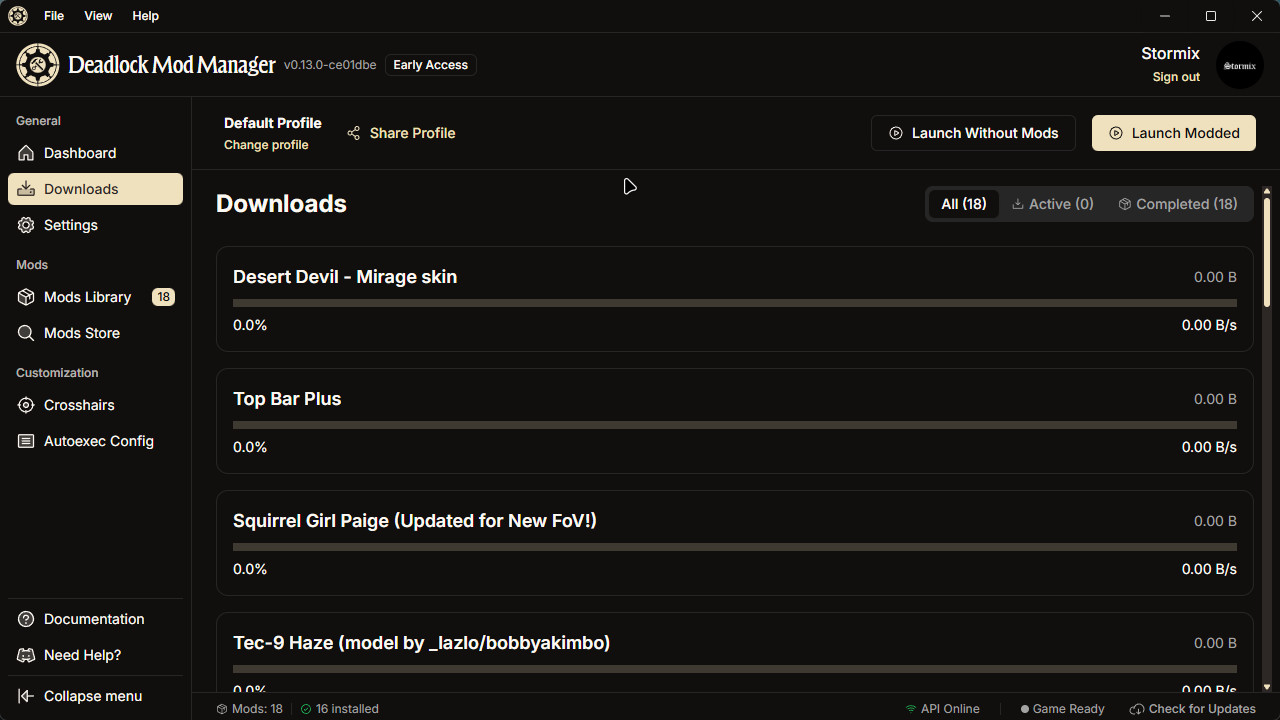The width and height of the screenshot is (1280, 720).
Task: Open the View menu
Action: click(97, 16)
